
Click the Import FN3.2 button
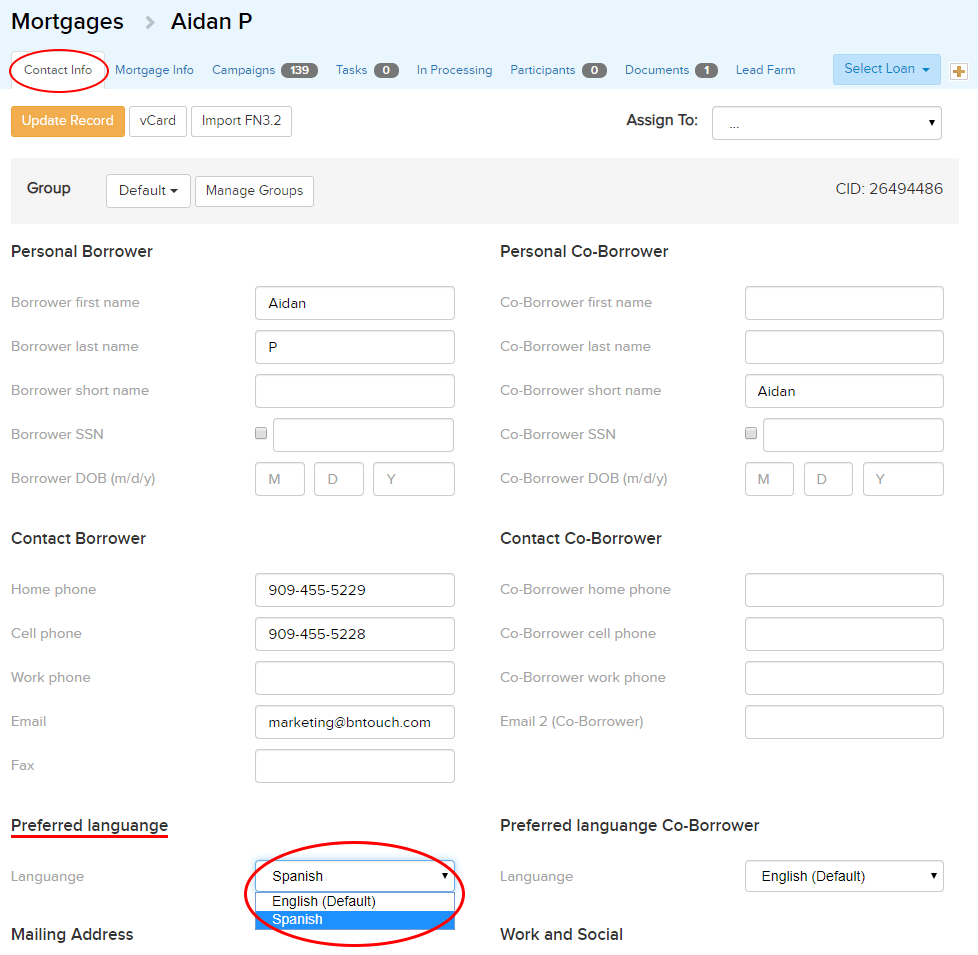[x=241, y=121]
